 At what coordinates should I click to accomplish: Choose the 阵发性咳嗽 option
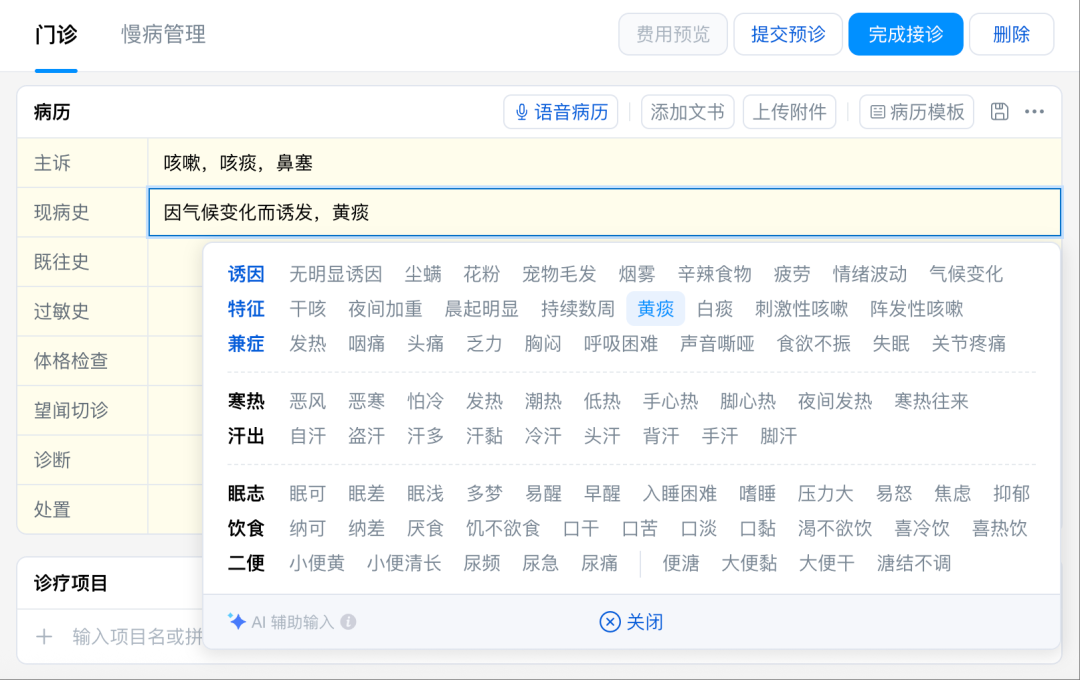[x=916, y=309]
